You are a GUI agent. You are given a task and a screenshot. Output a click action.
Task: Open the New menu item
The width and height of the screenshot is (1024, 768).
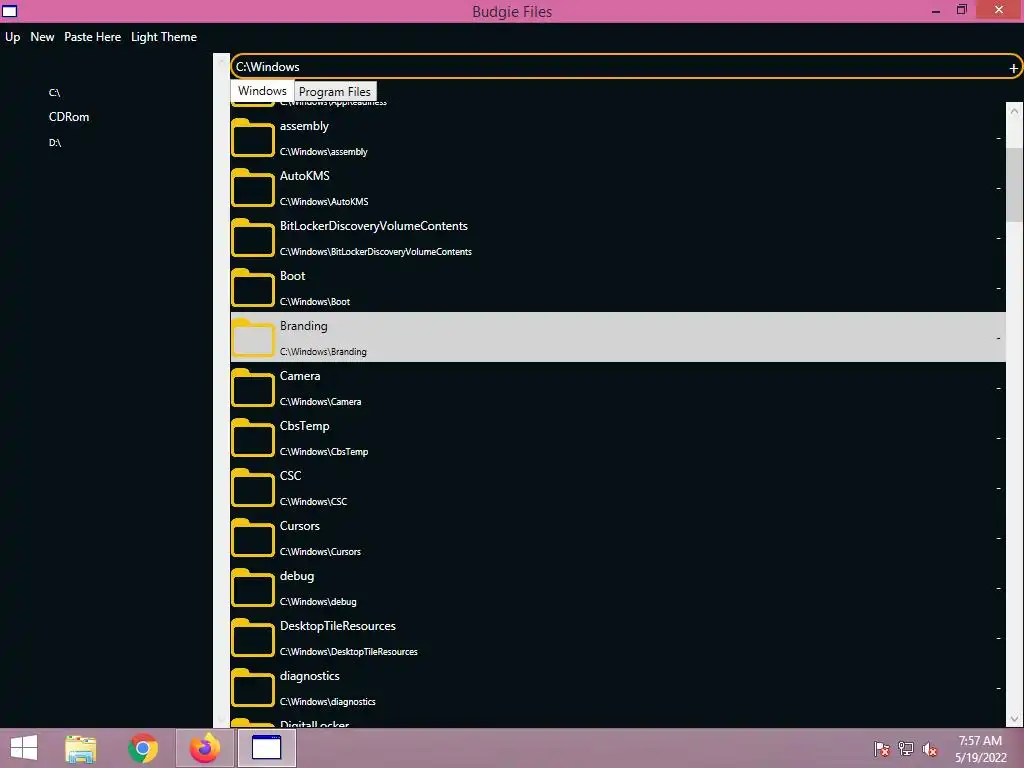[42, 37]
